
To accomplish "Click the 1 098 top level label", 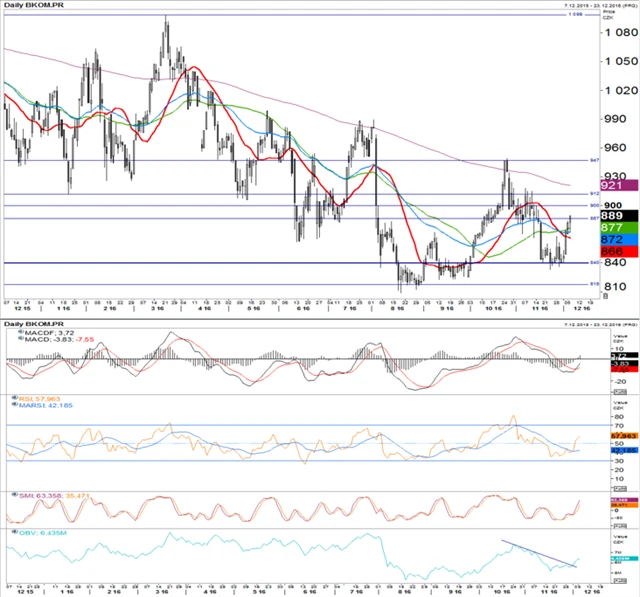I will pos(576,15).
